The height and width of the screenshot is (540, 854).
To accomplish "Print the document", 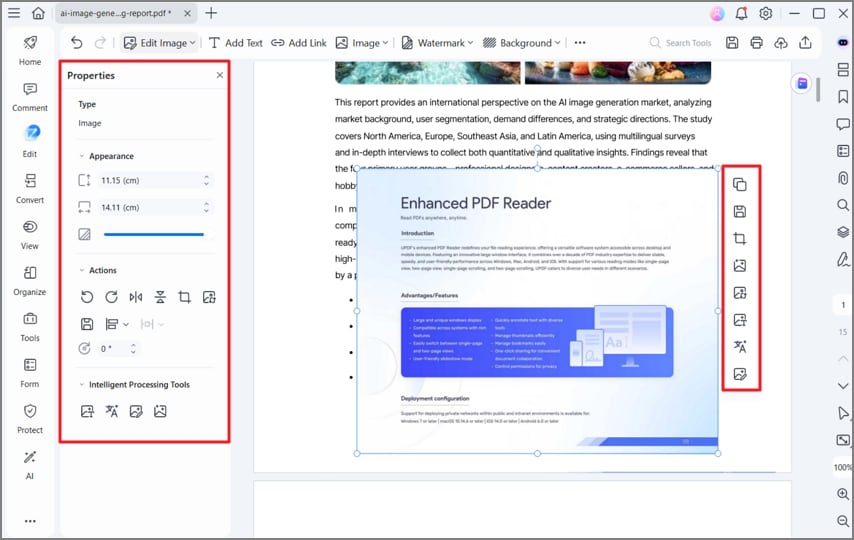I will (x=757, y=43).
